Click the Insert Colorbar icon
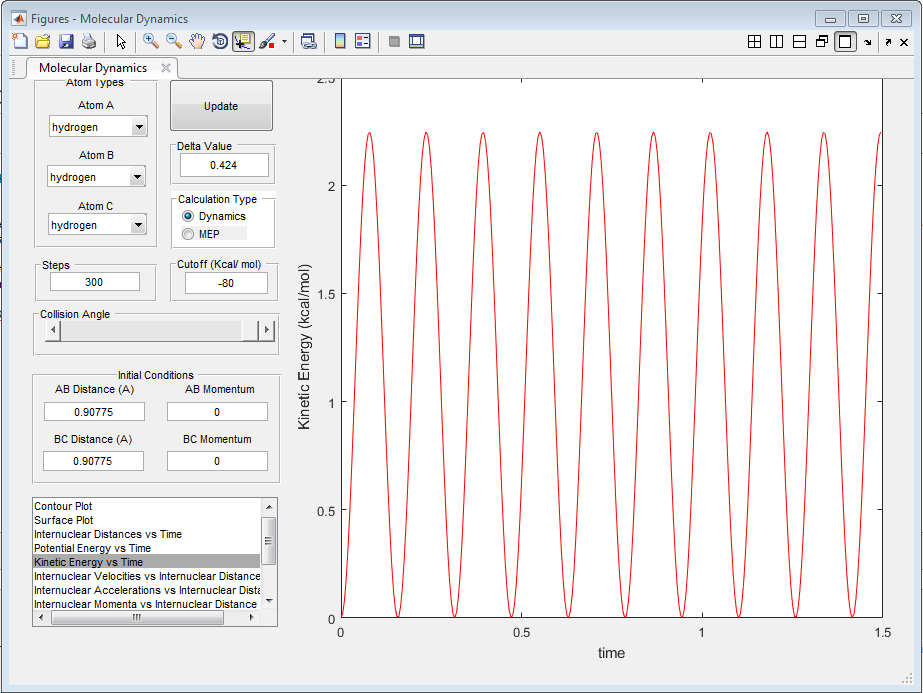 (340, 41)
